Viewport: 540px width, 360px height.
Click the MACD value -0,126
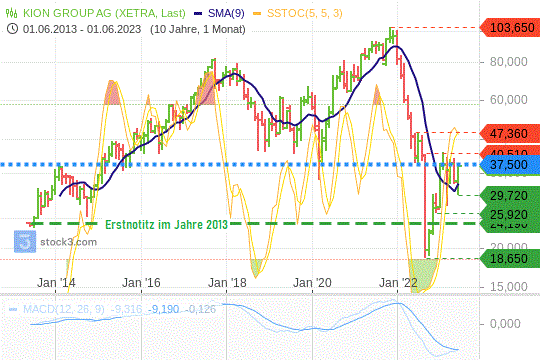click(200, 309)
